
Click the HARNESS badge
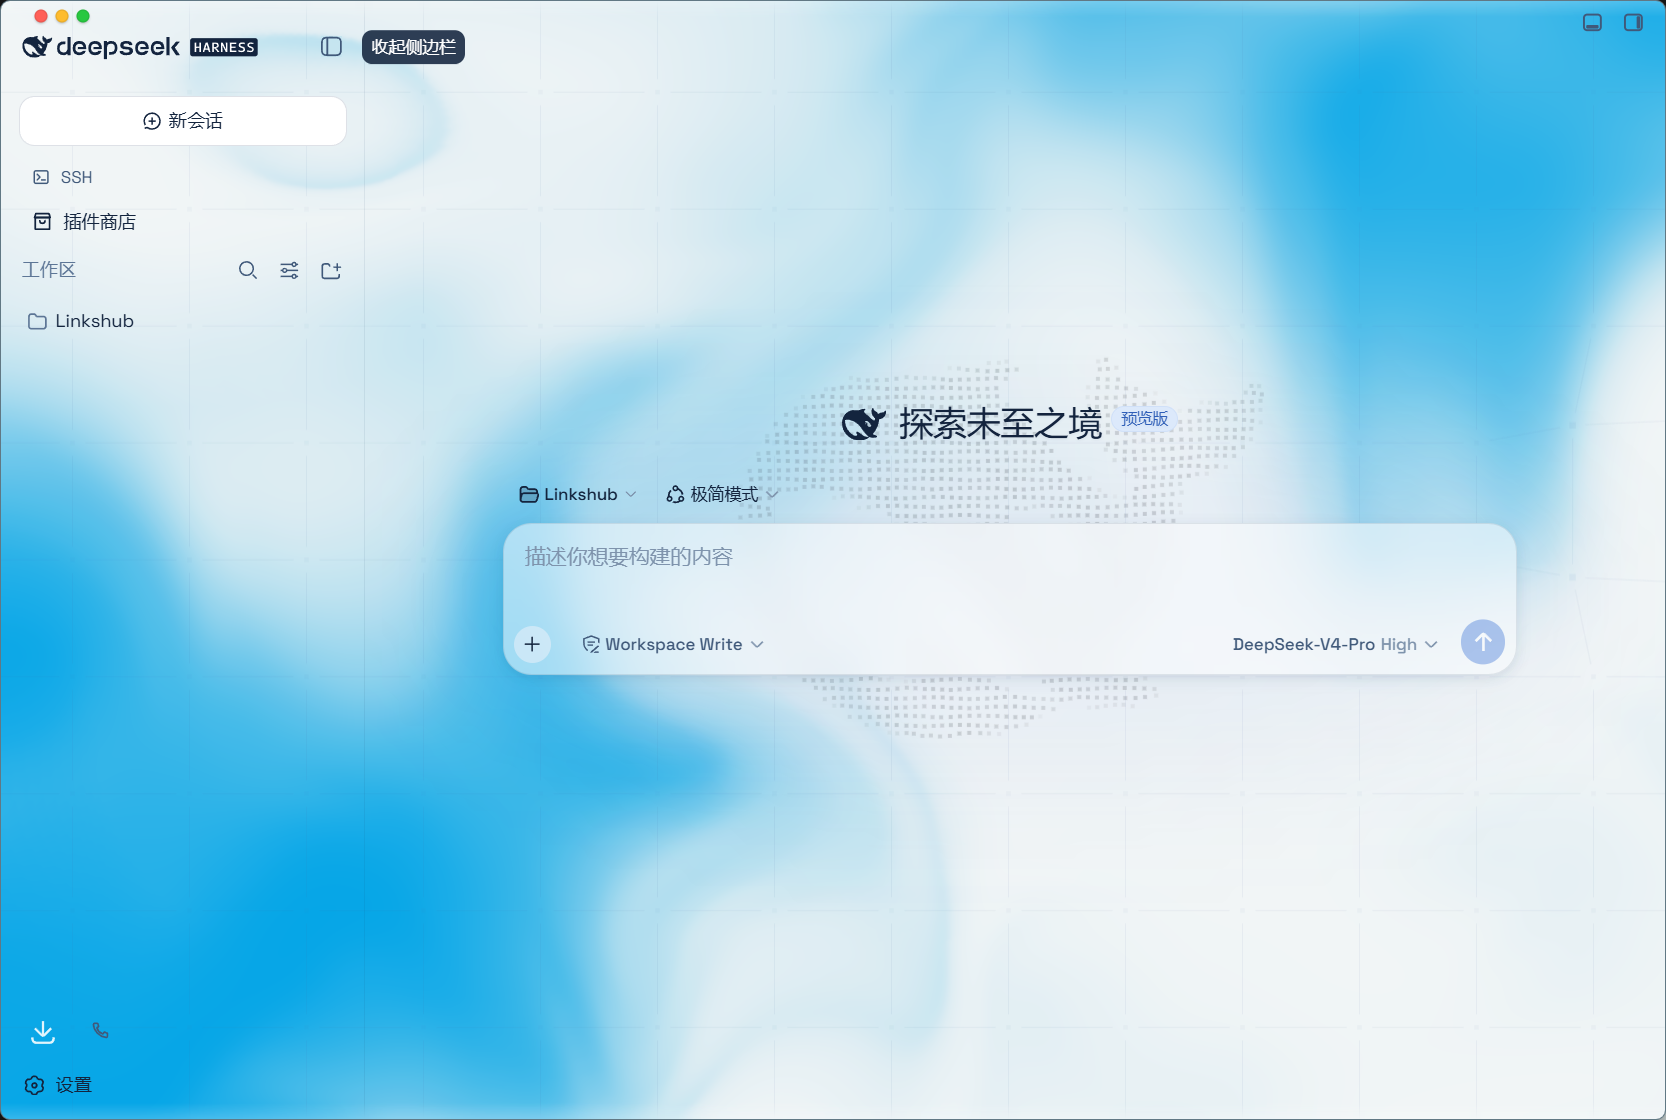tap(224, 47)
